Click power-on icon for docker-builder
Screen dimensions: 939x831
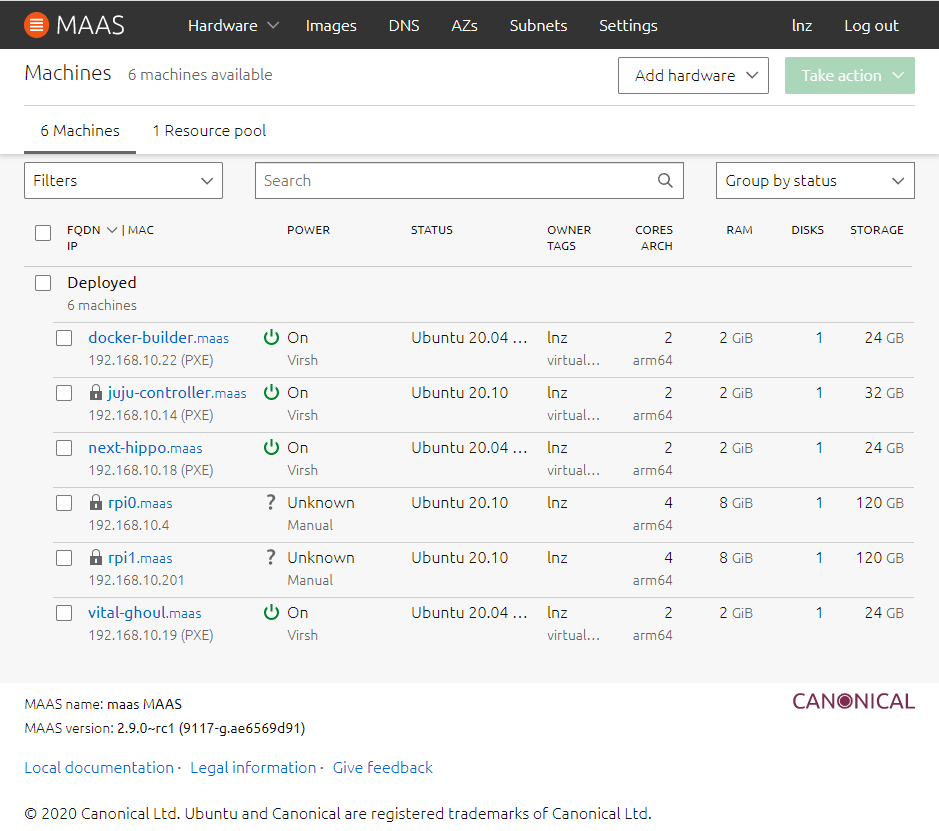coord(271,338)
